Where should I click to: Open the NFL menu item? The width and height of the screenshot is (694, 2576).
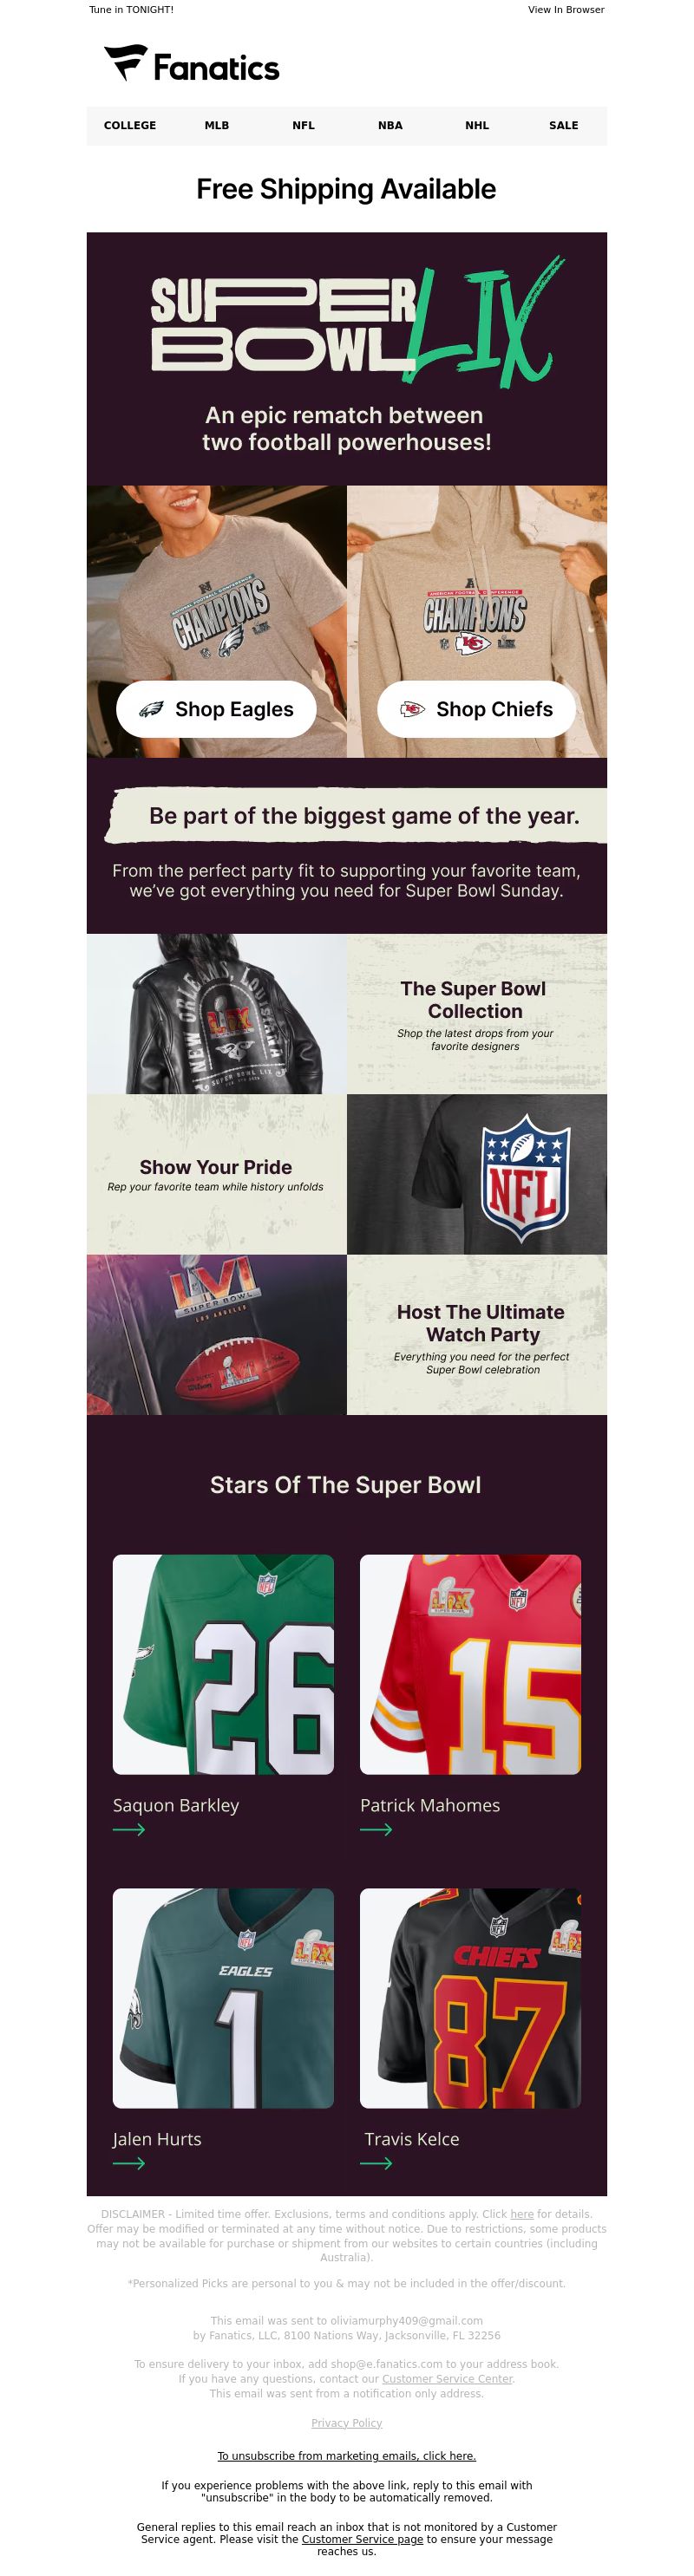303,125
